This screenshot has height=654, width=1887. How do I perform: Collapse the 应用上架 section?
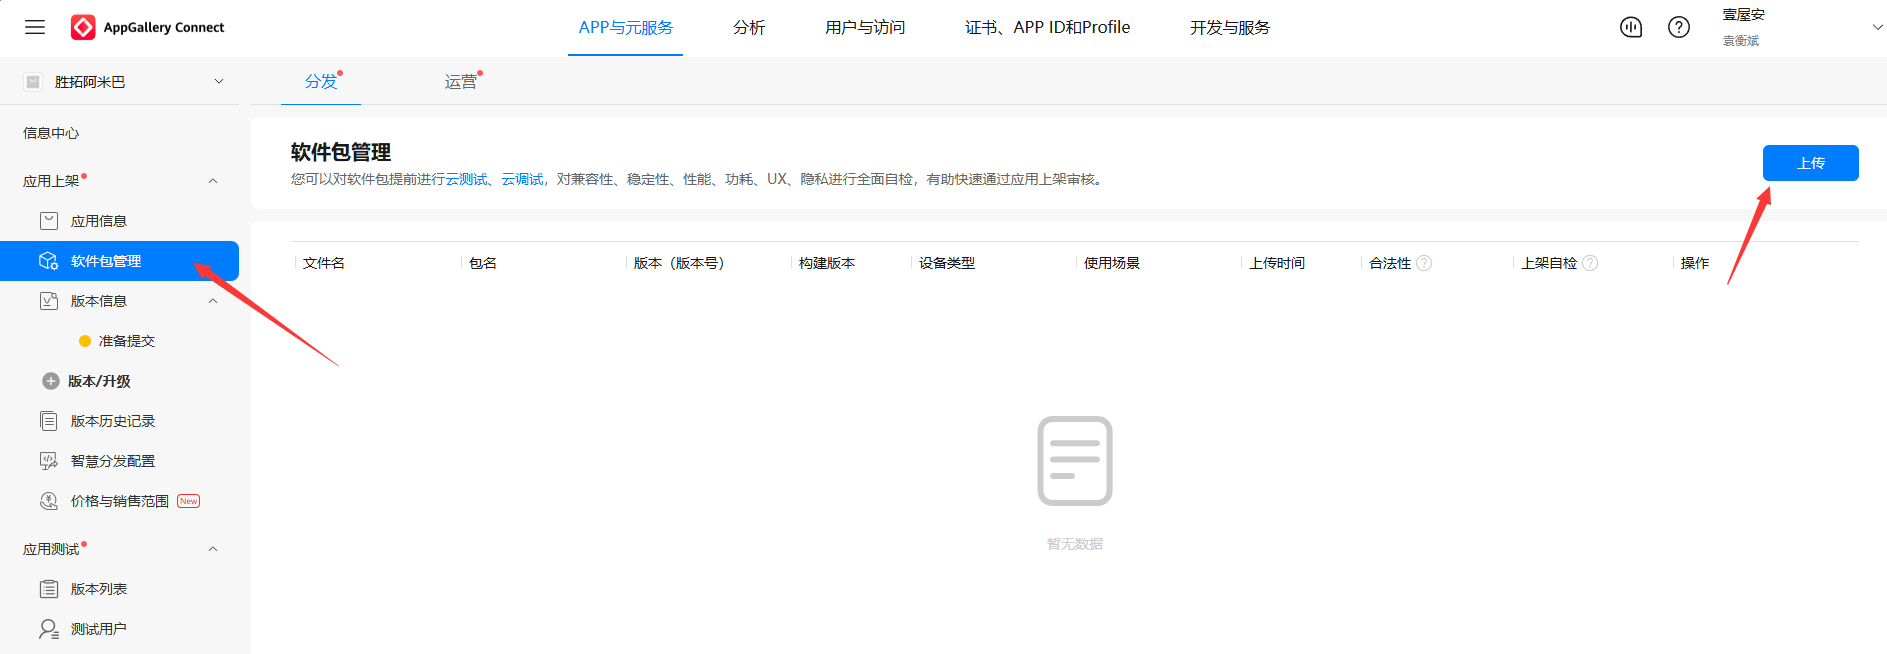click(x=213, y=181)
